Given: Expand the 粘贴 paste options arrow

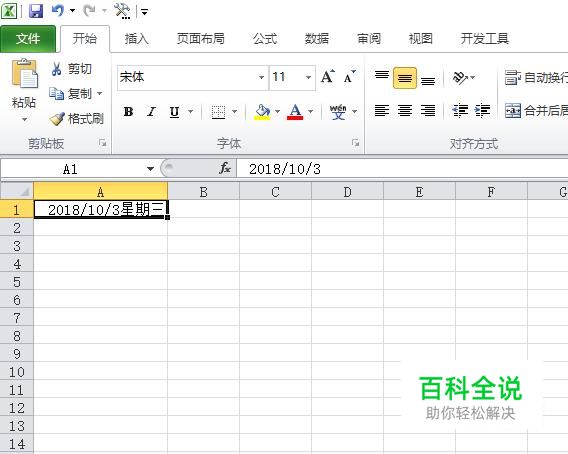Looking at the screenshot, I should [24, 119].
